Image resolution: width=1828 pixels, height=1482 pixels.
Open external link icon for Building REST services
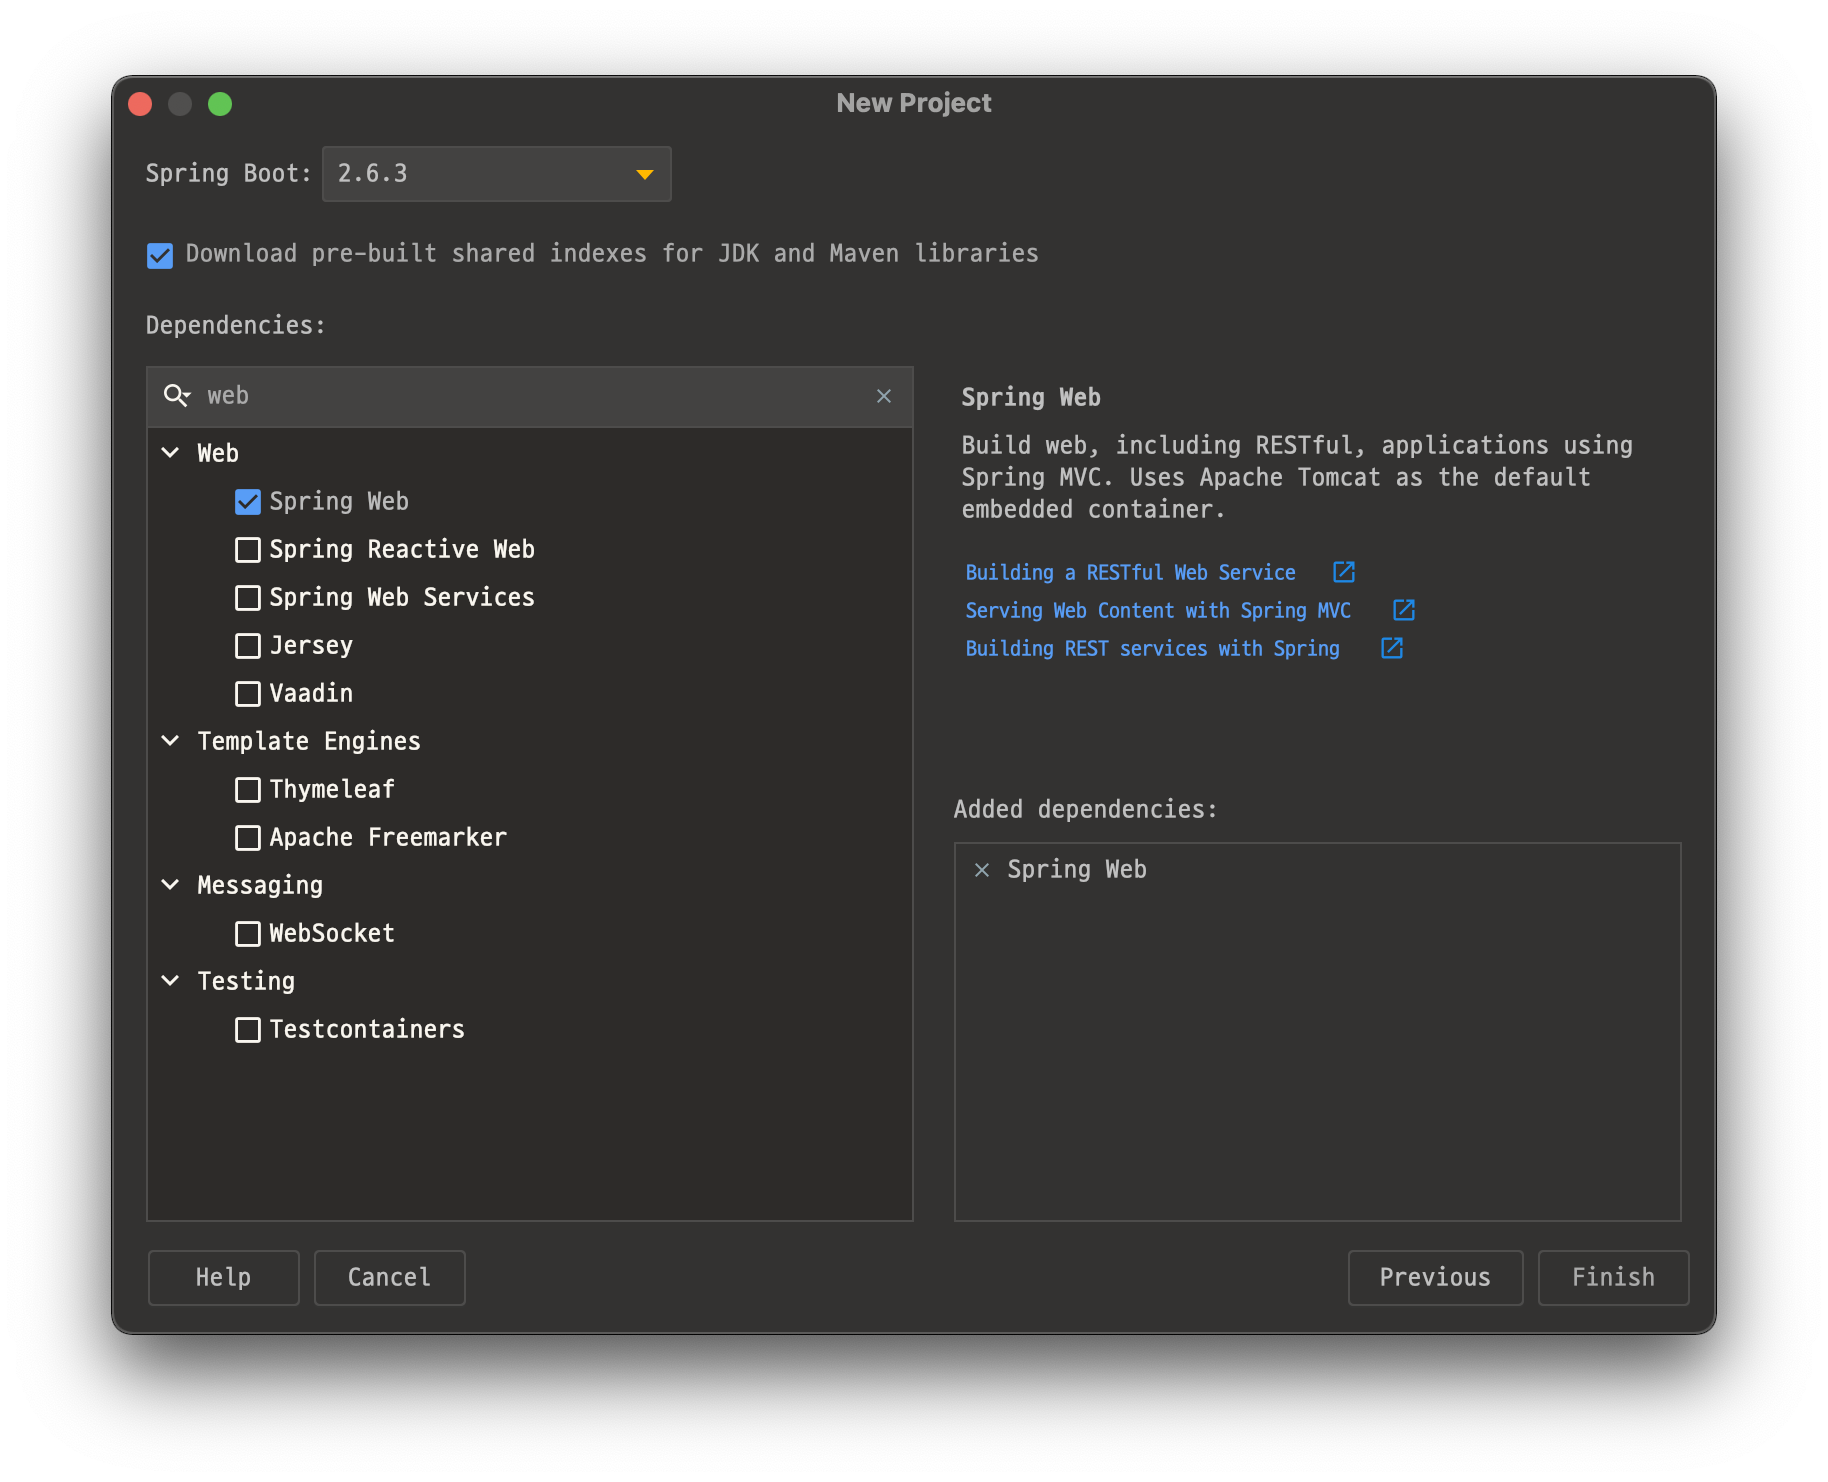pyautogui.click(x=1392, y=648)
